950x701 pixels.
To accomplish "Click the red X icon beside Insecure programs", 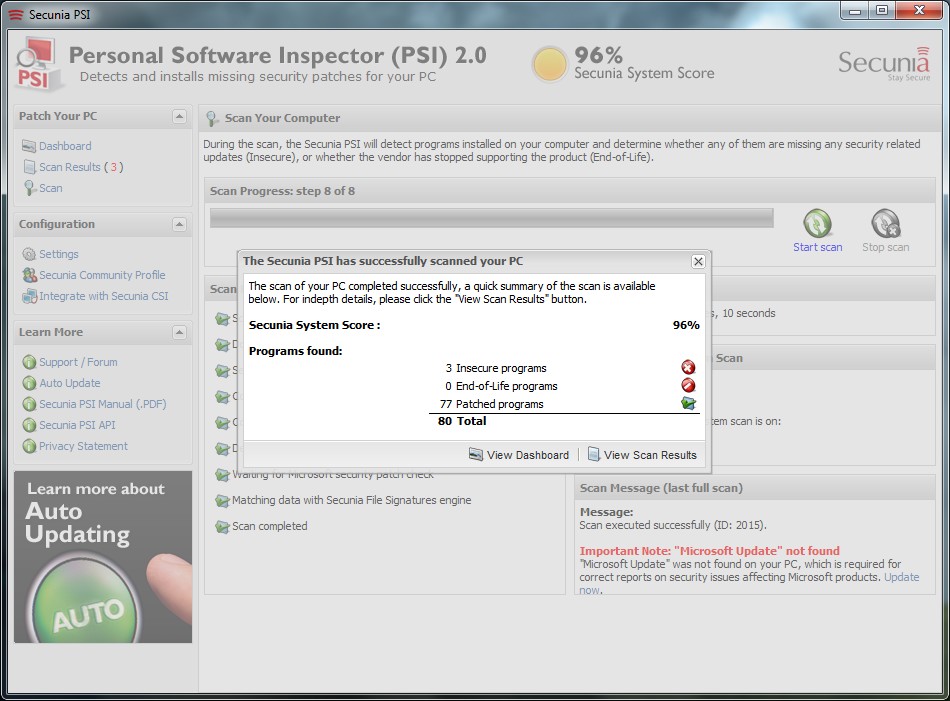I will pos(688,367).
